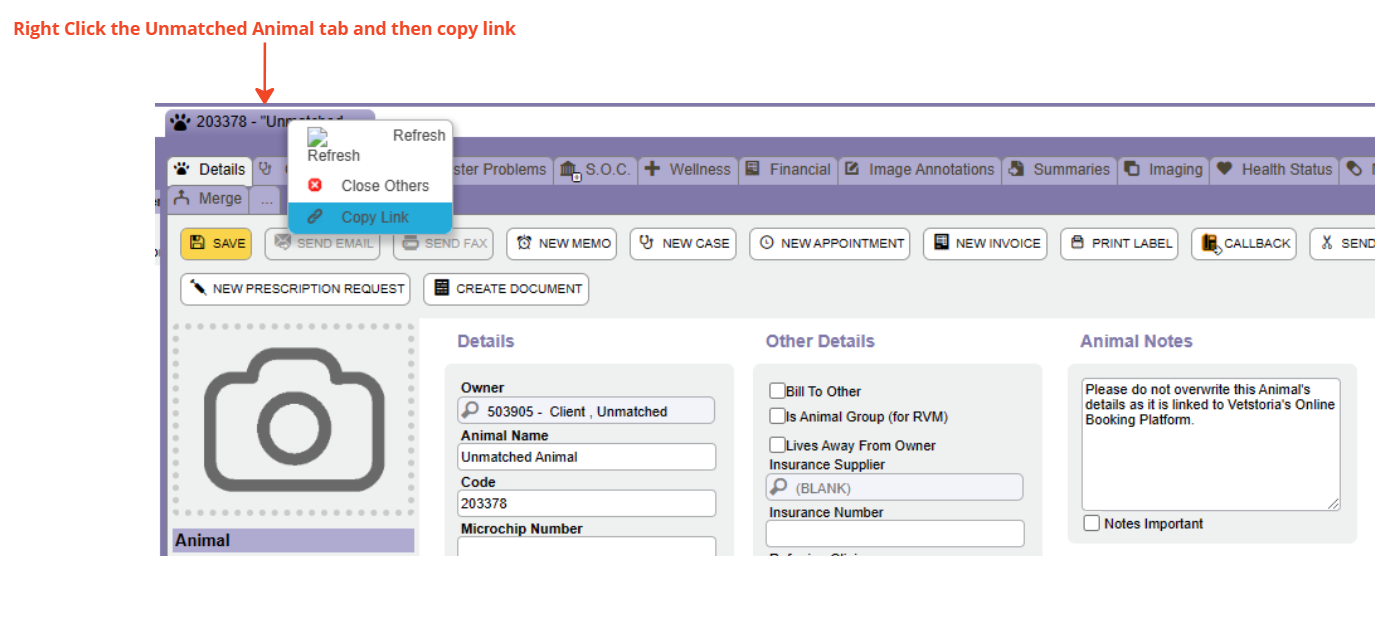Click the Insurance Number input field
This screenshot has height=627, width=1385.
(895, 533)
